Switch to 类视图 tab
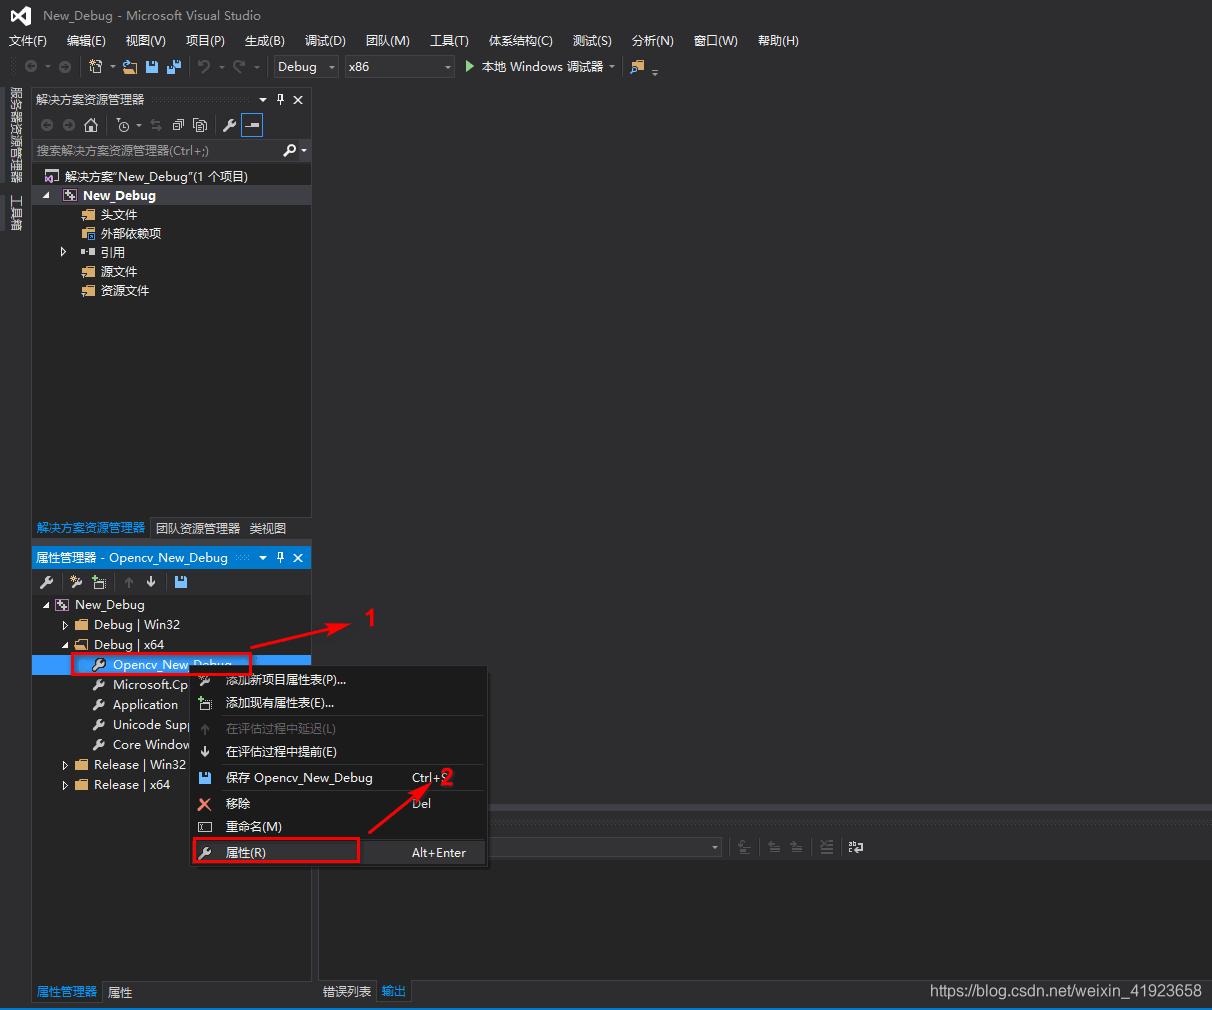Screen dimensions: 1212x1010 point(268,528)
